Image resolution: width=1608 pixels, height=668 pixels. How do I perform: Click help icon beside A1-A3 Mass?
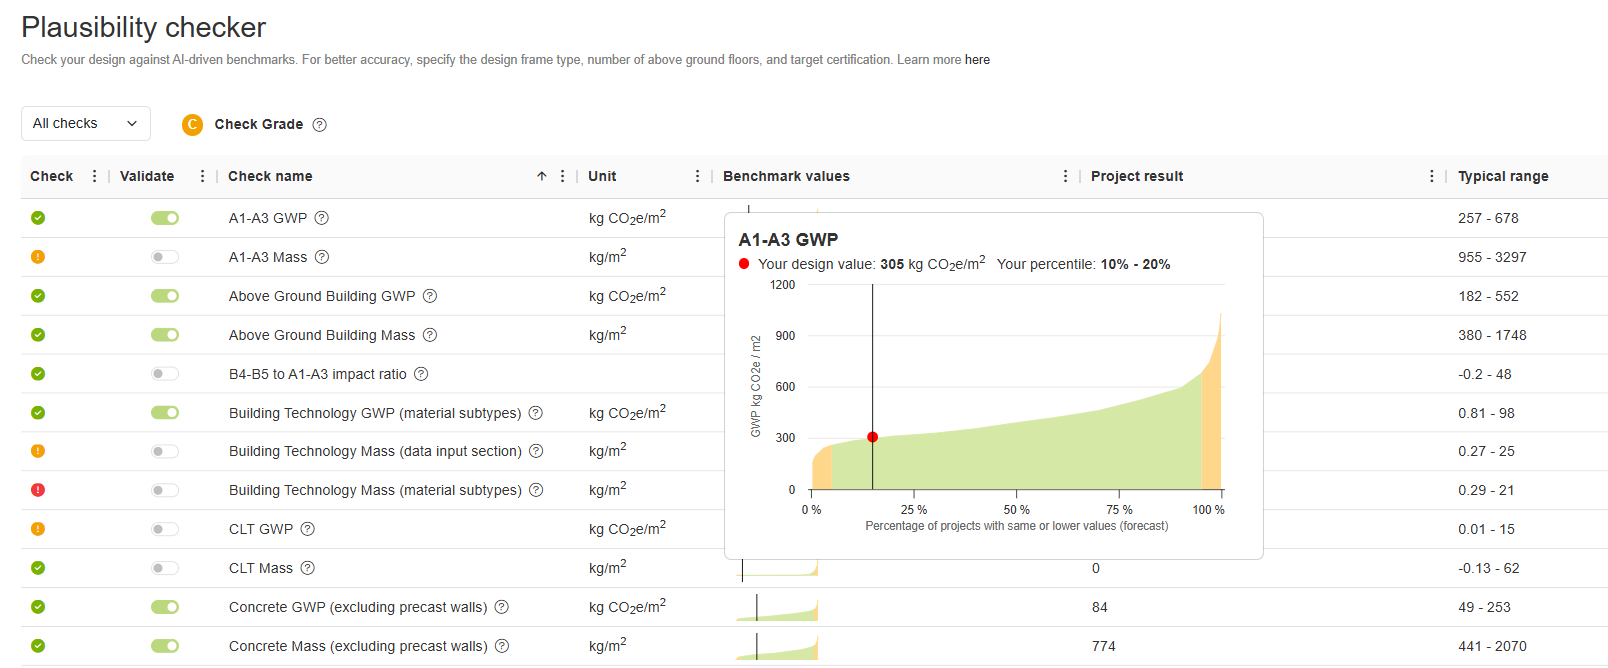point(322,257)
